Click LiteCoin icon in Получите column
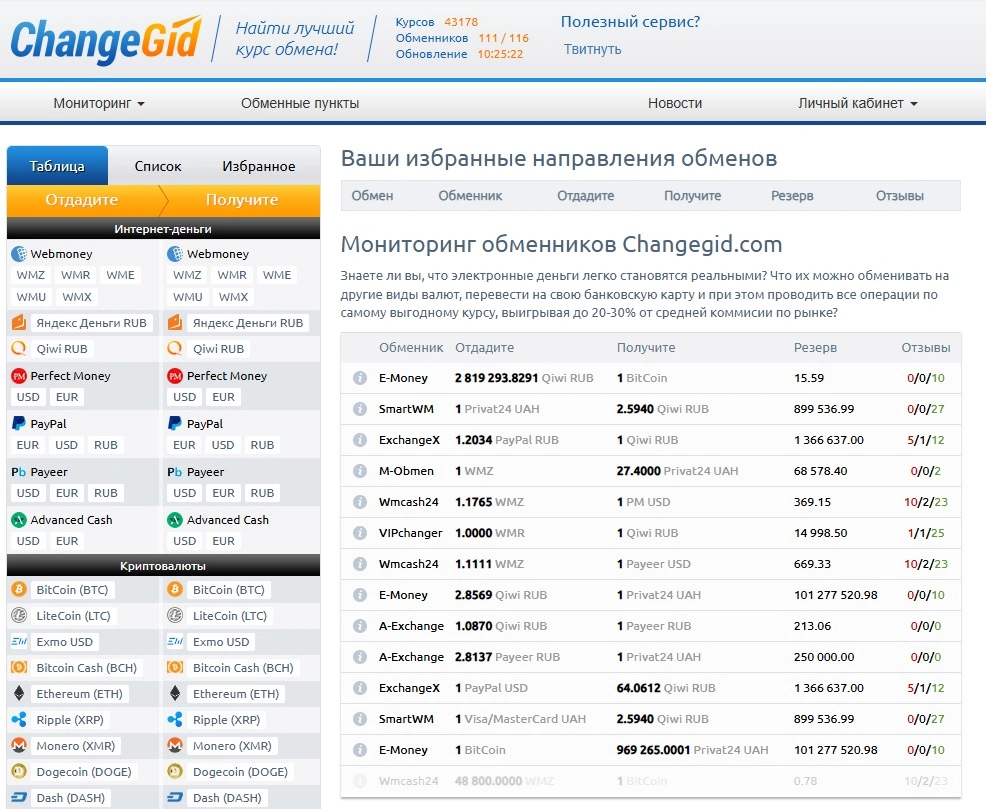 coord(175,615)
